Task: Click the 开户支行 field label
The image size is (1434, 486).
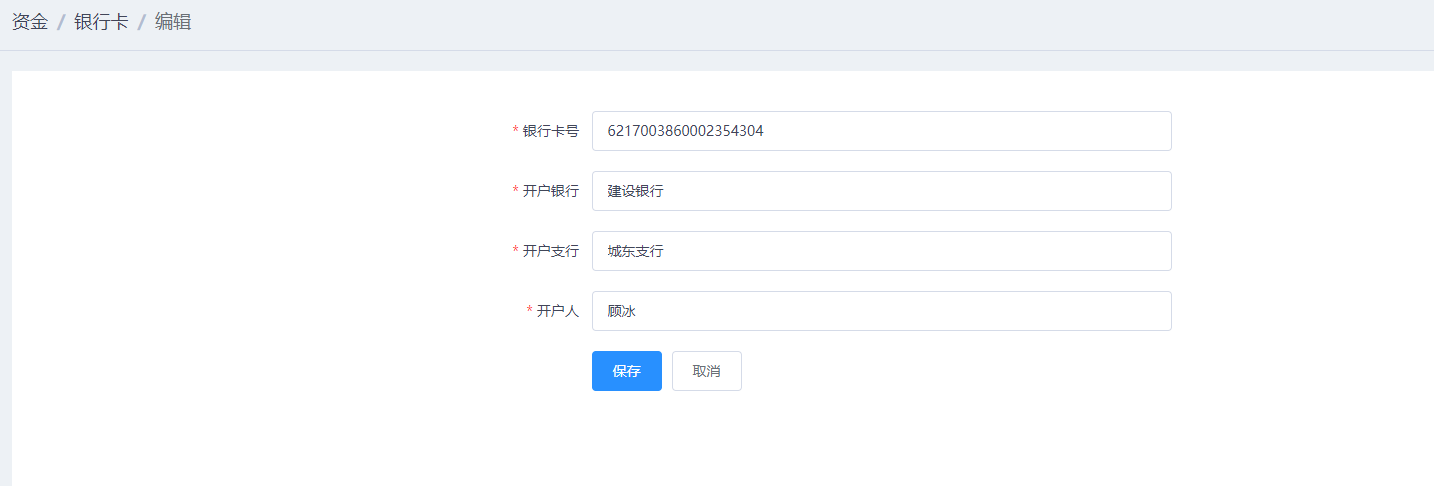Action: (550, 251)
